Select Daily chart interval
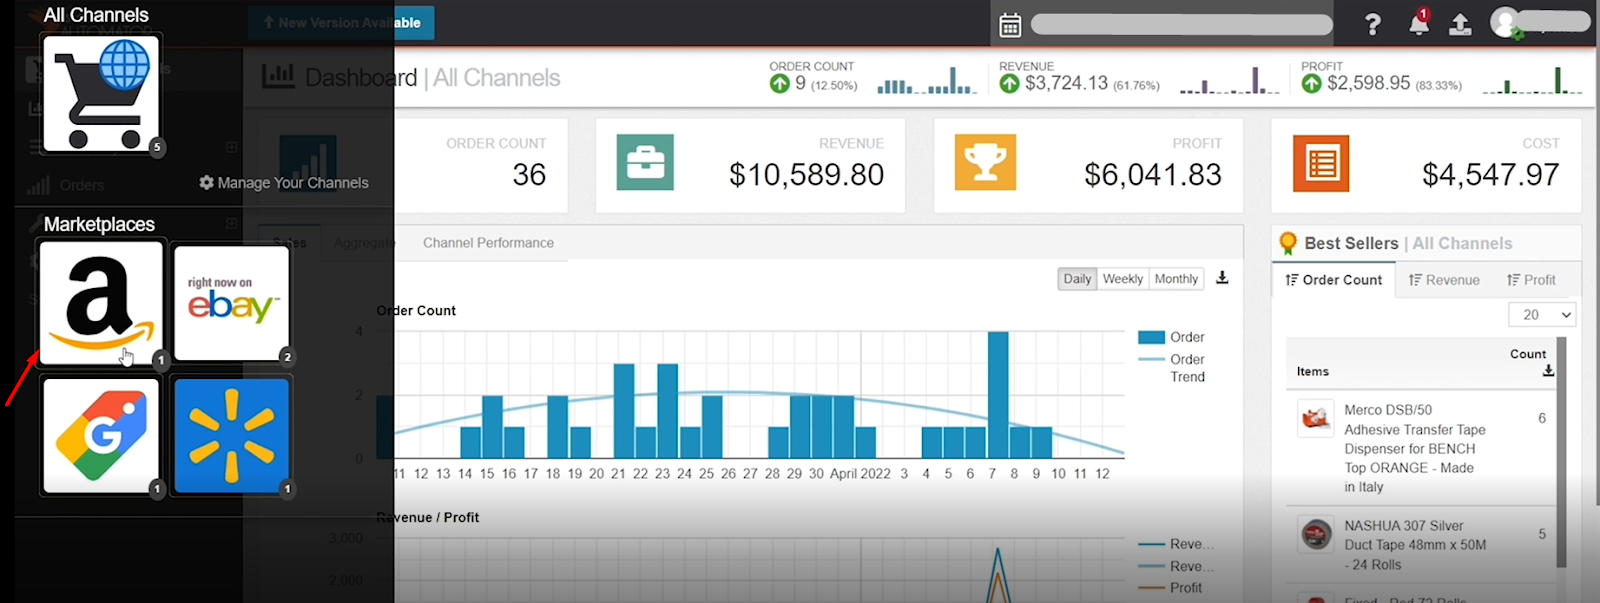Viewport: 1600px width, 603px height. [x=1077, y=279]
